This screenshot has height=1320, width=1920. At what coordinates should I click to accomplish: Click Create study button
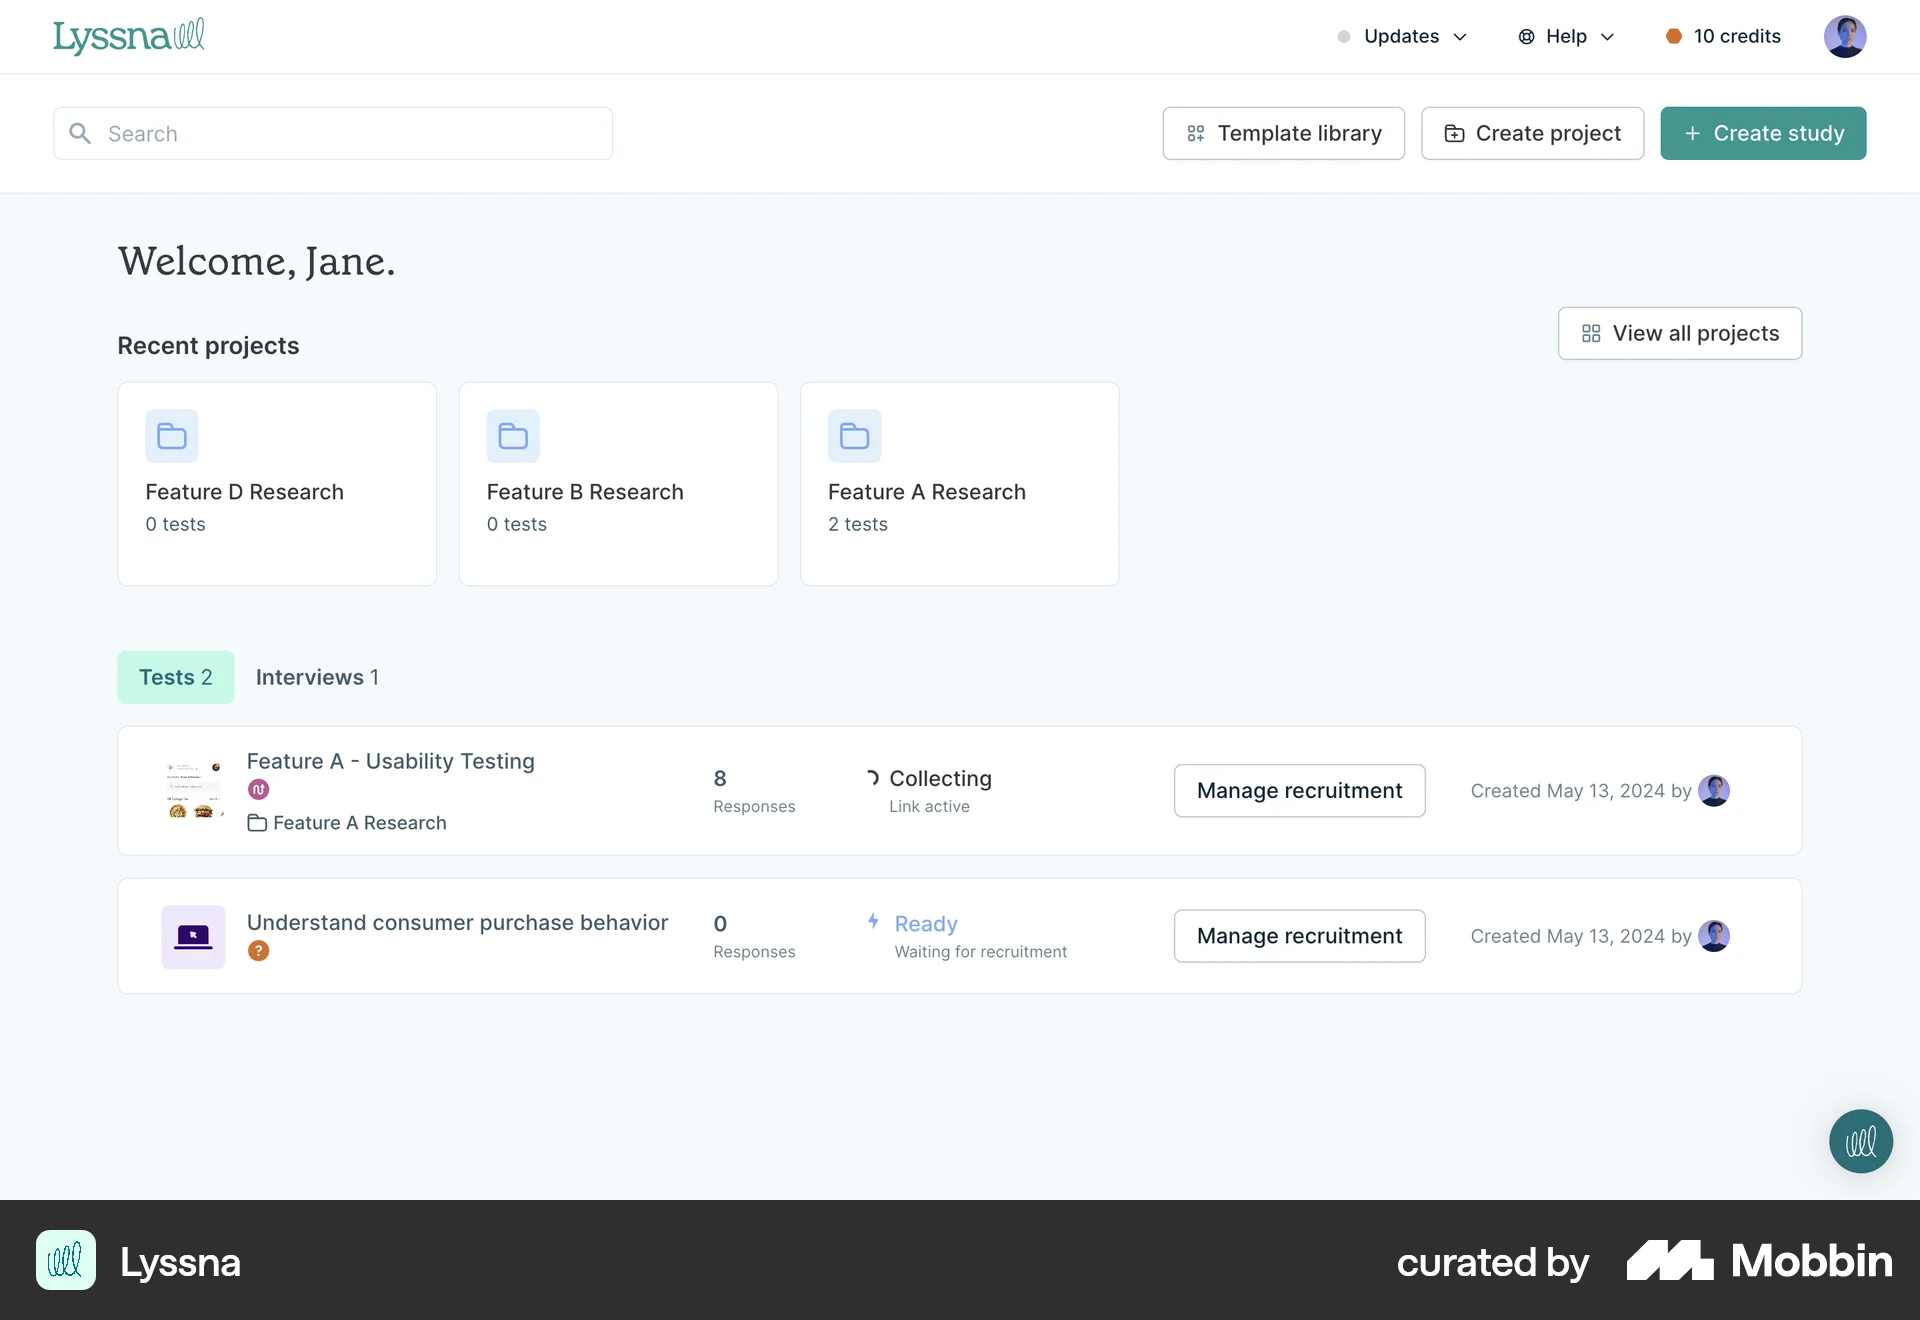pyautogui.click(x=1763, y=133)
